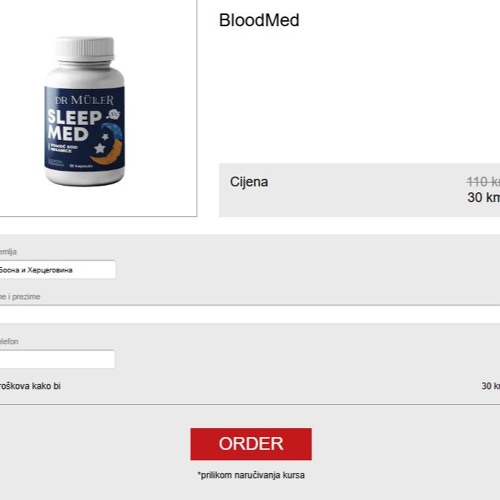
Task: Click the 30 km discounted price under Cijena
Action: tap(483, 197)
